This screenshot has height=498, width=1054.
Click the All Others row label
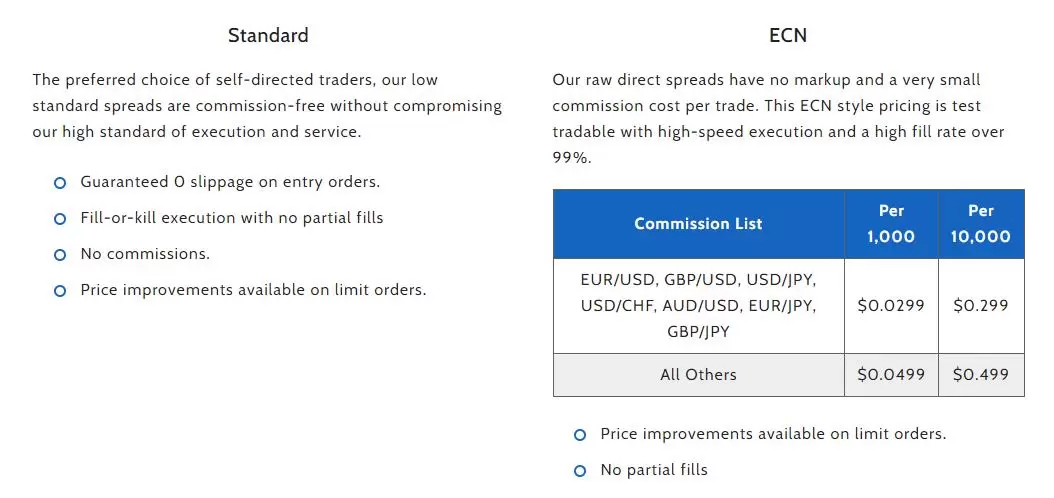698,374
